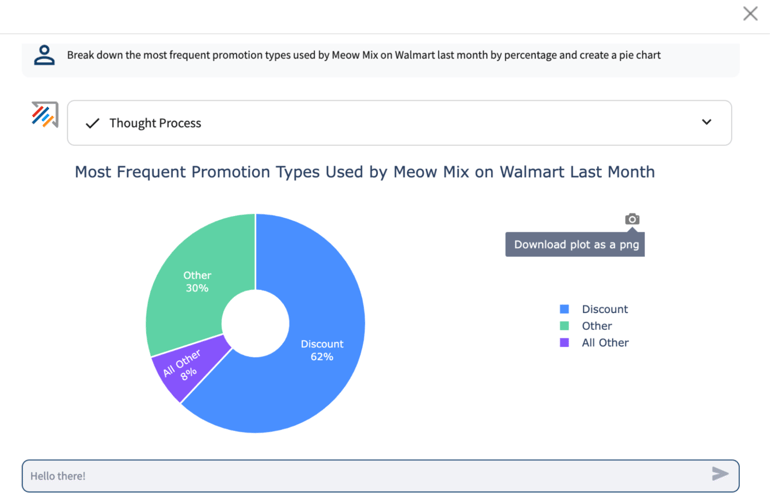
Task: Open the Thought Process panel label
Action: 155,123
